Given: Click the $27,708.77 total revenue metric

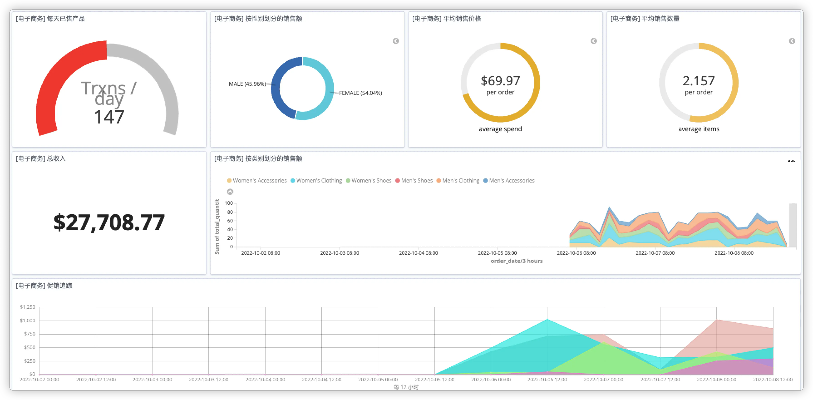Looking at the screenshot, I should point(109,222).
